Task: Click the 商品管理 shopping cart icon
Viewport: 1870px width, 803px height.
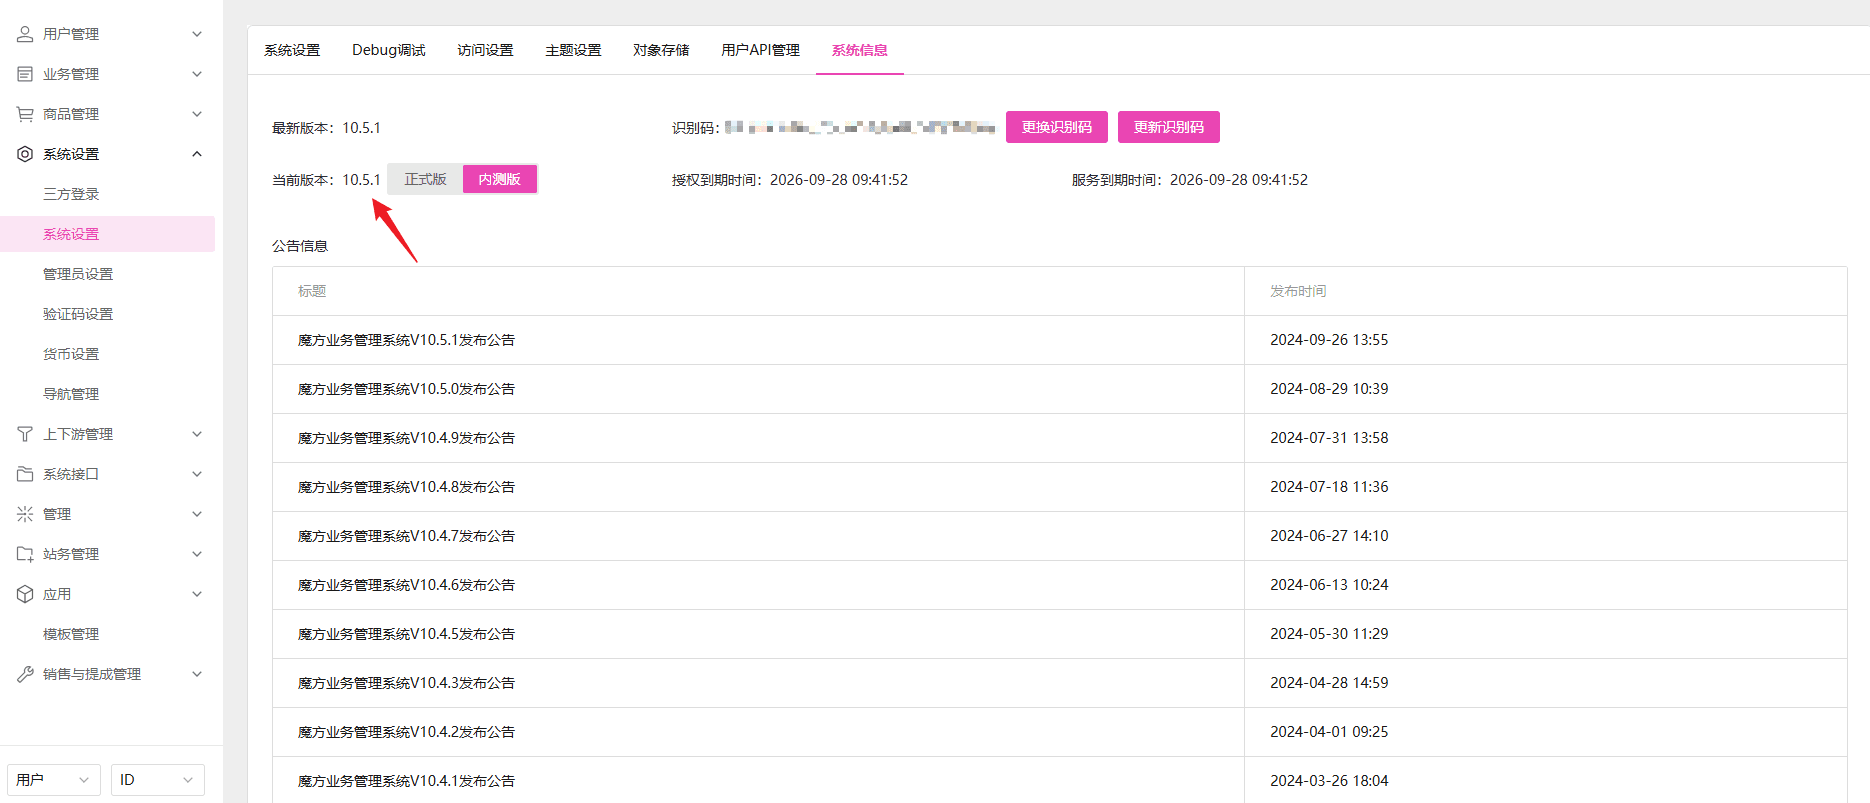Action: (x=25, y=114)
